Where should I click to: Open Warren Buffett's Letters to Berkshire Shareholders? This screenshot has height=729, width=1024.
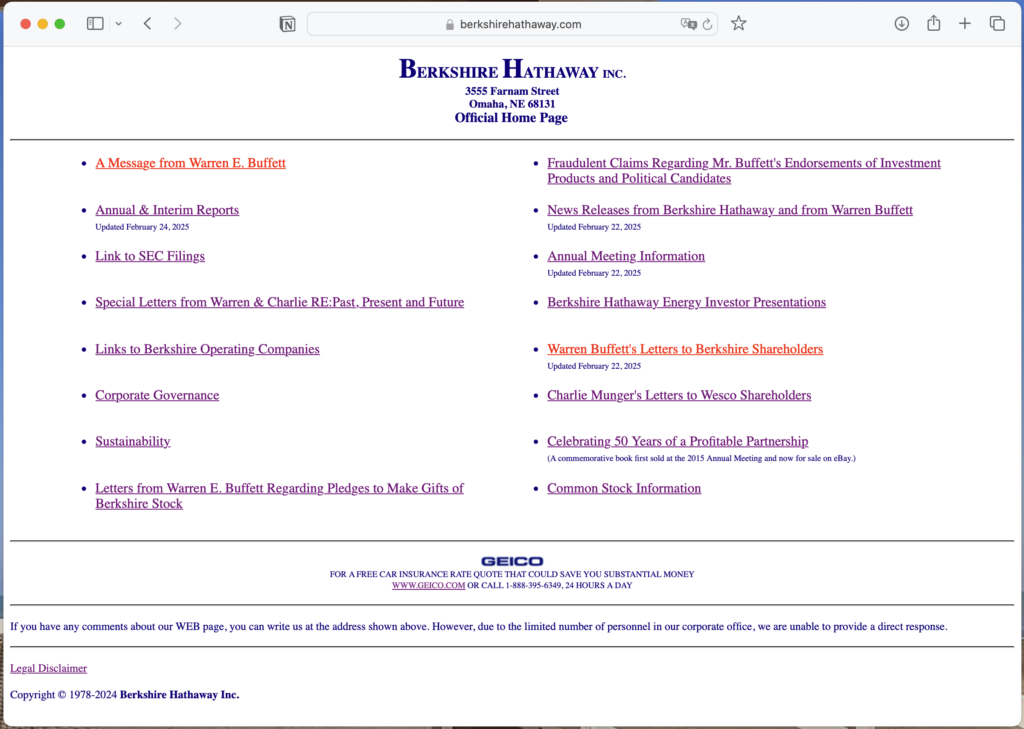(x=685, y=349)
